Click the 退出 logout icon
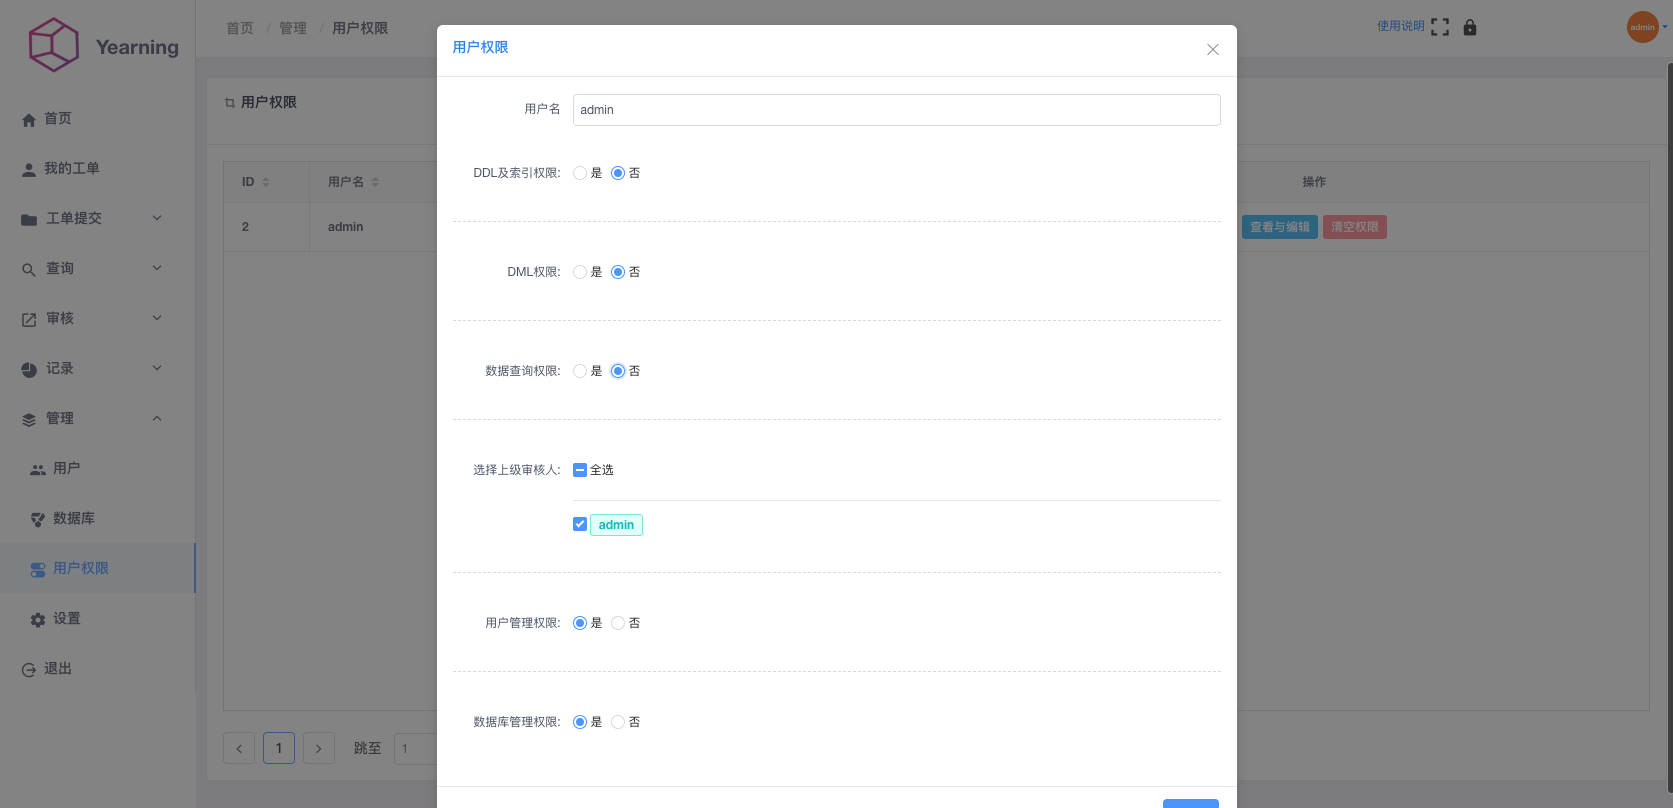 point(29,670)
